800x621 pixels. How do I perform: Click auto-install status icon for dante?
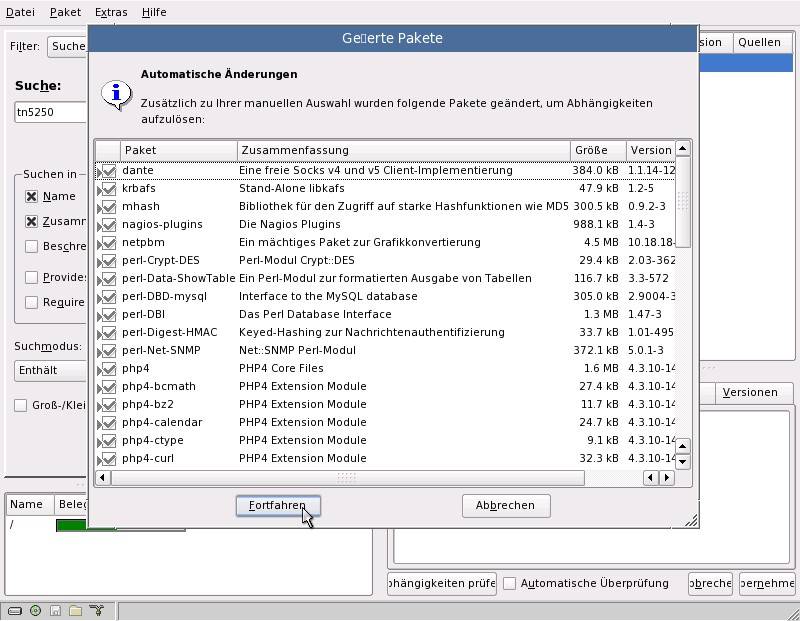(107, 170)
